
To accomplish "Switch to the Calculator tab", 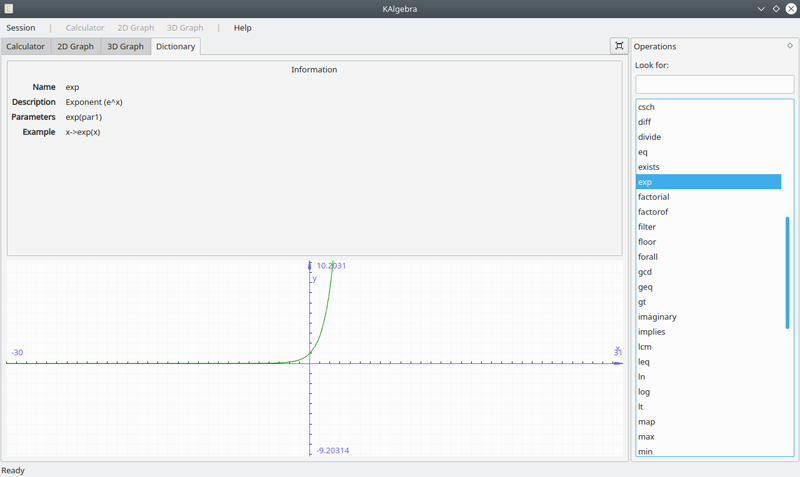I will 25,47.
